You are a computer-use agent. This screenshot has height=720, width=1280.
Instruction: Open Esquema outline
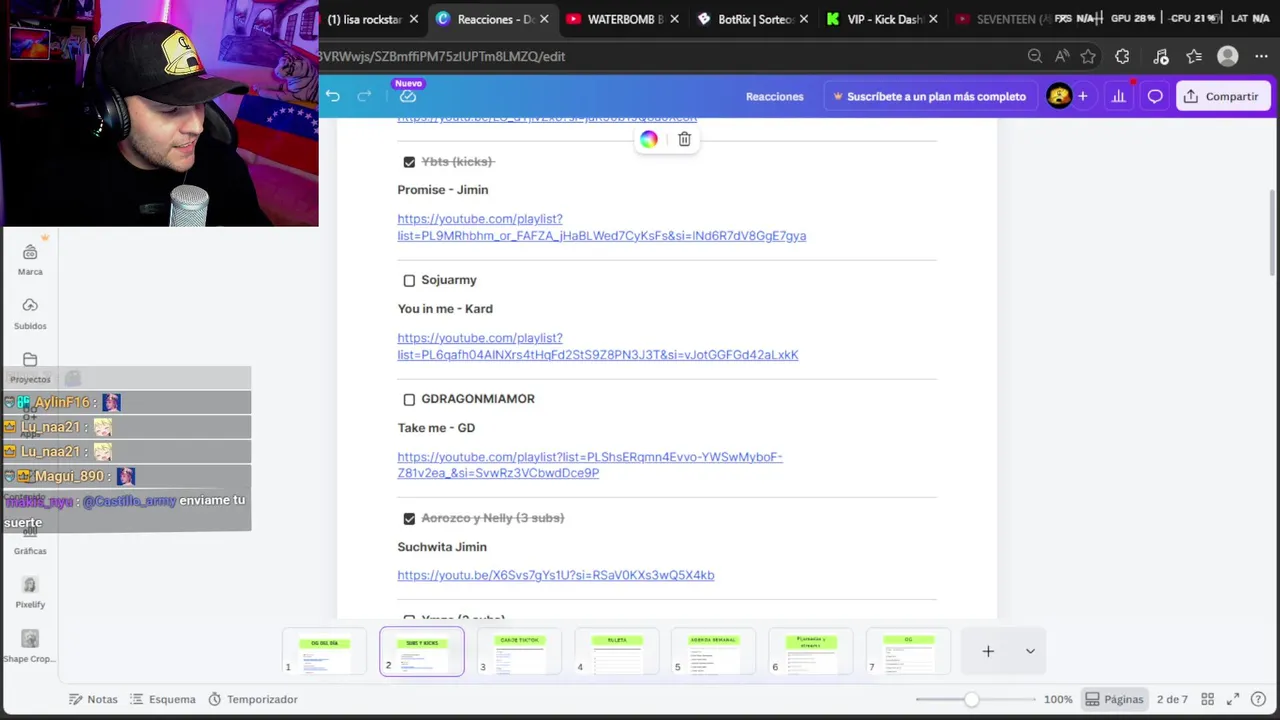(162, 699)
